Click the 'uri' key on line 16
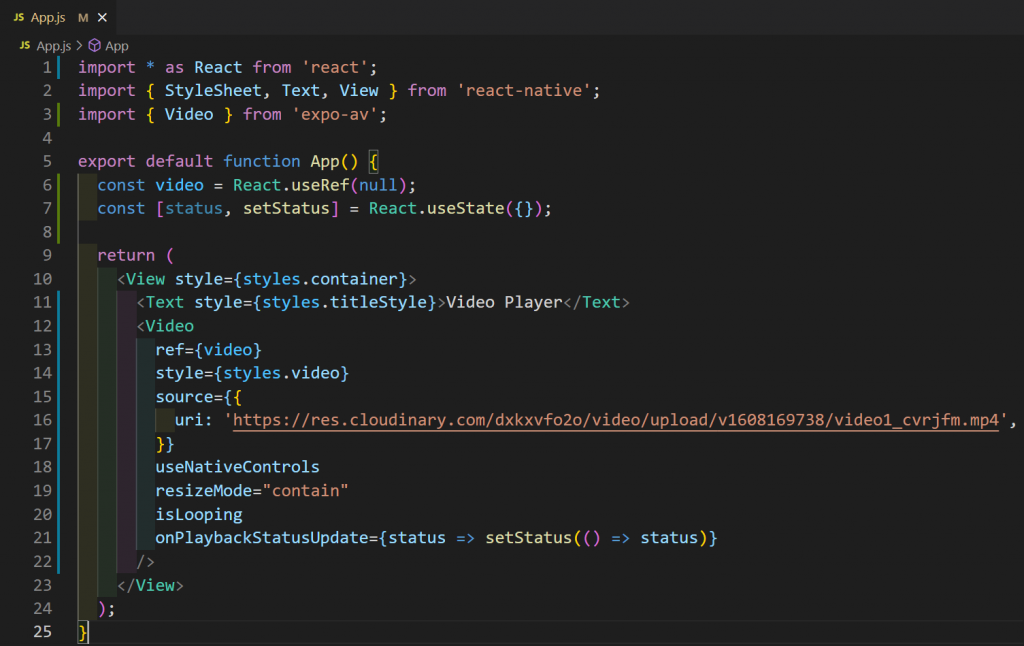Viewport: 1024px width, 646px height. pos(189,420)
